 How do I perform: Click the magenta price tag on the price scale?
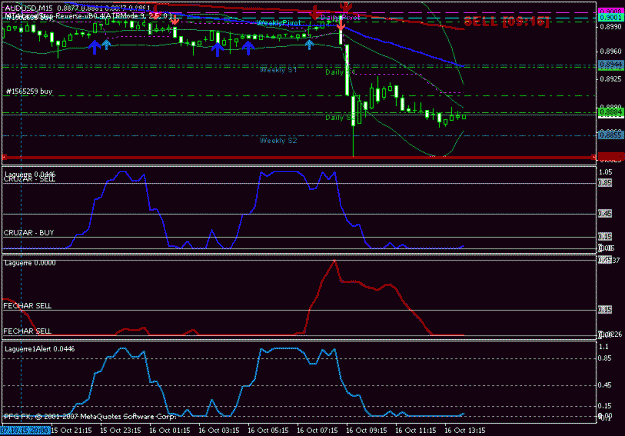click(x=611, y=11)
